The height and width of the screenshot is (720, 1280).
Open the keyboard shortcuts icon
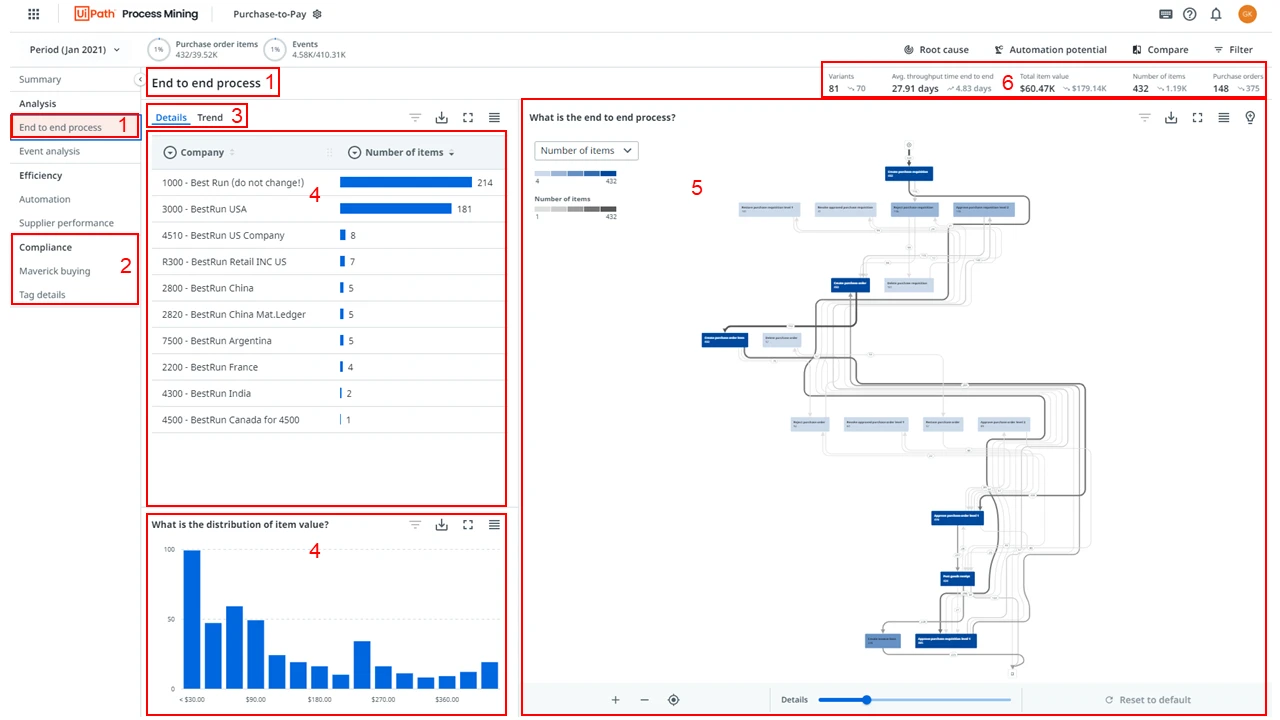tap(1166, 14)
